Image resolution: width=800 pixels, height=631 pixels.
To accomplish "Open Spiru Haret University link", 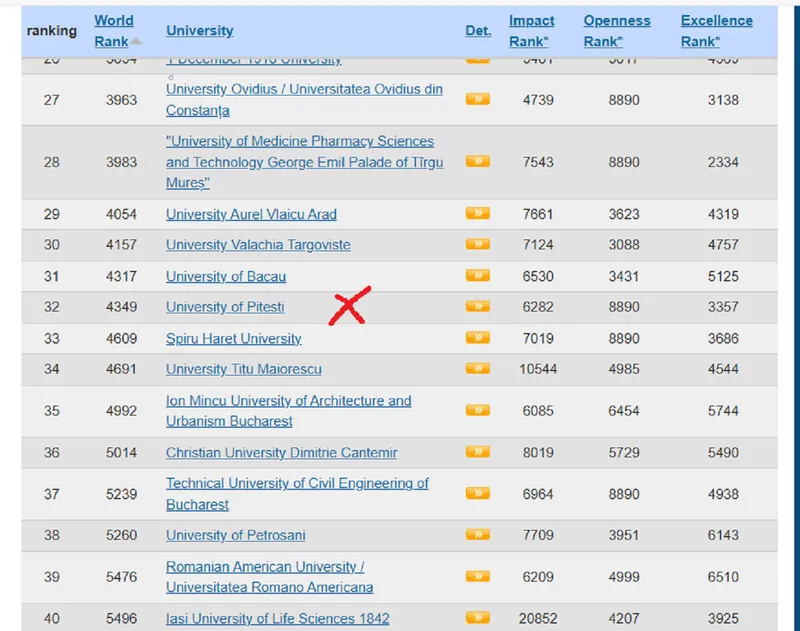I will point(233,339).
